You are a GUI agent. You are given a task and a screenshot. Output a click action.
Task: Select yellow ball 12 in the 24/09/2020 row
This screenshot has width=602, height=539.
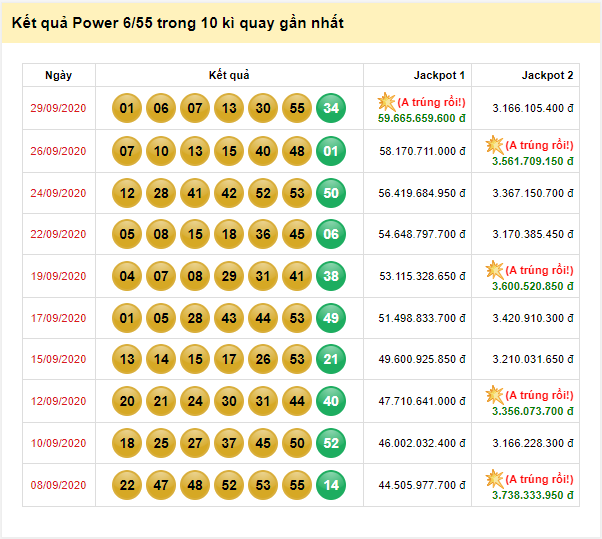click(127, 193)
